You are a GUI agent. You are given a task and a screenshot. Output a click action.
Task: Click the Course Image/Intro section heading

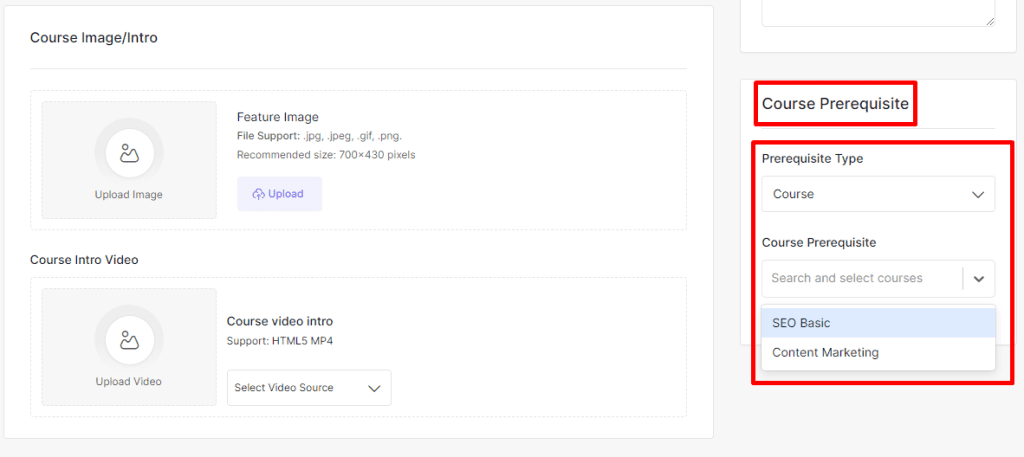94,38
